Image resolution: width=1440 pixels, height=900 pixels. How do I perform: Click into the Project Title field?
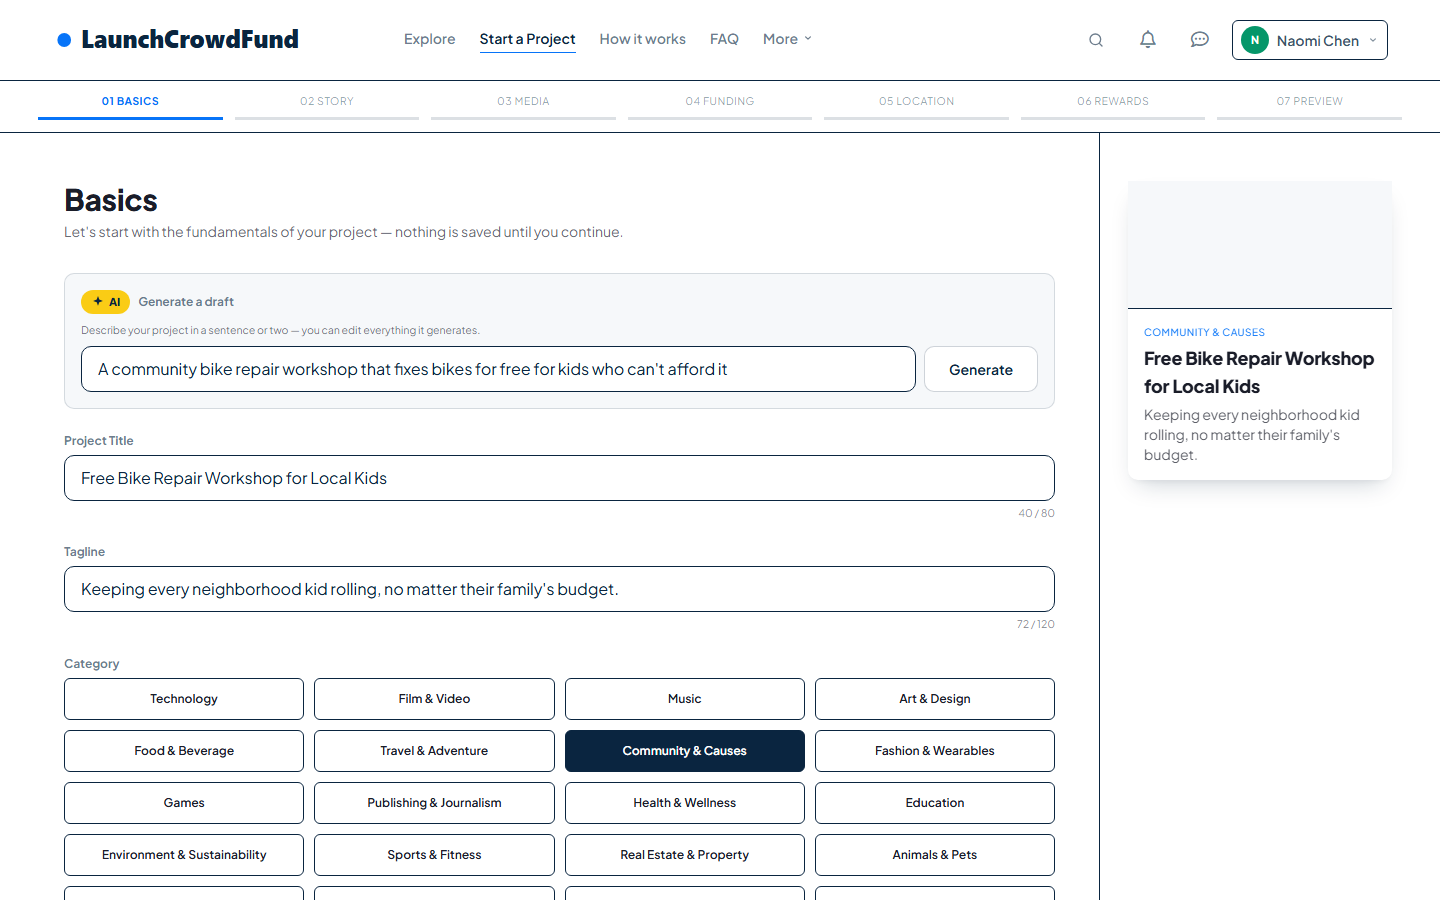tap(559, 478)
